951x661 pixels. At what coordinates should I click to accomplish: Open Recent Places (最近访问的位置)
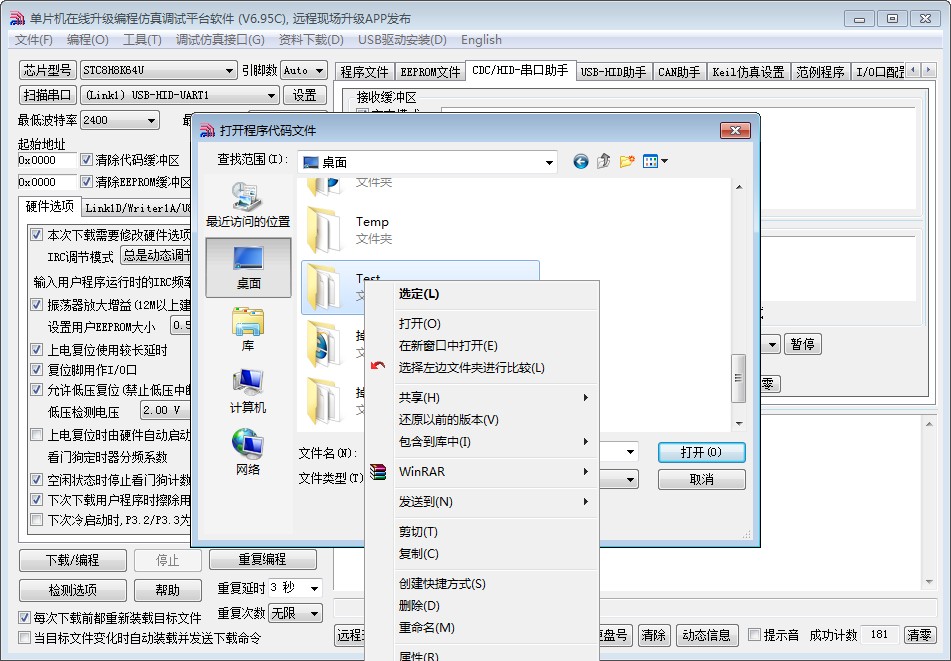point(247,205)
